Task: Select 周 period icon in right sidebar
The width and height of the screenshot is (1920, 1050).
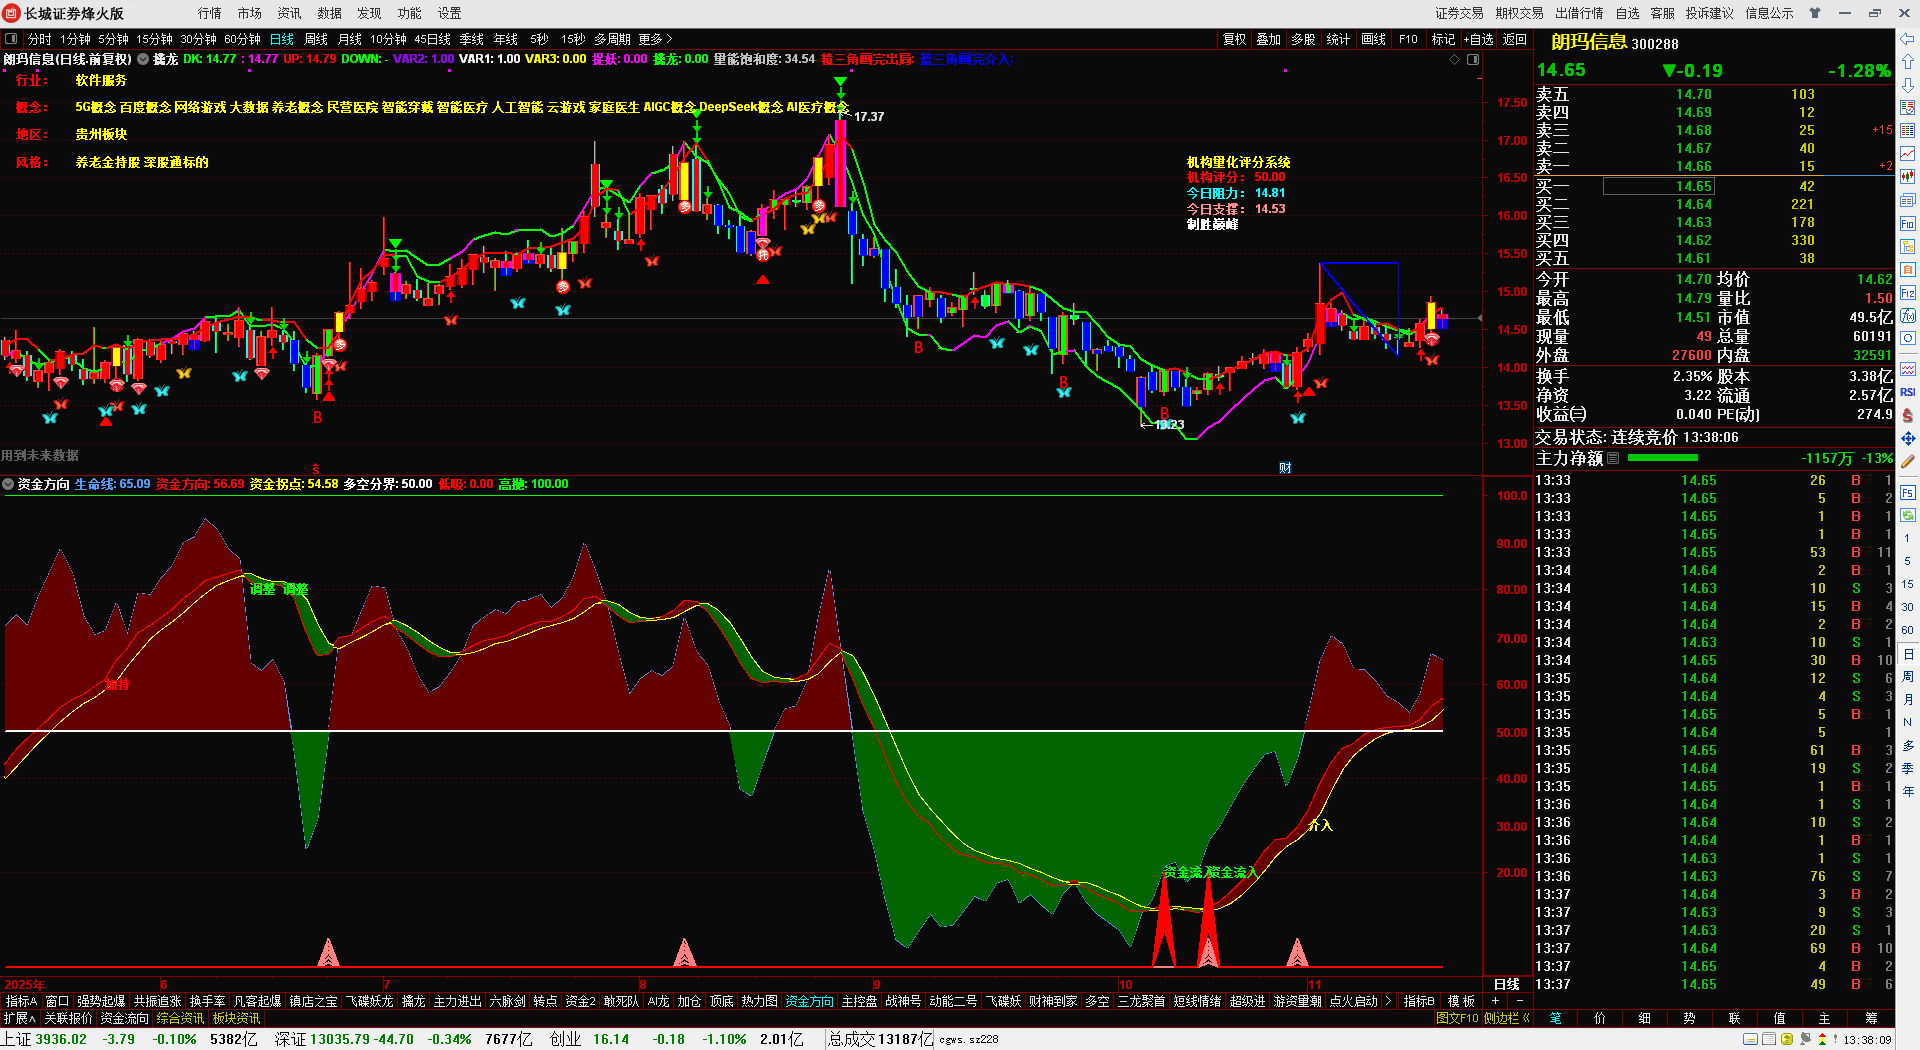Action: (x=1908, y=676)
